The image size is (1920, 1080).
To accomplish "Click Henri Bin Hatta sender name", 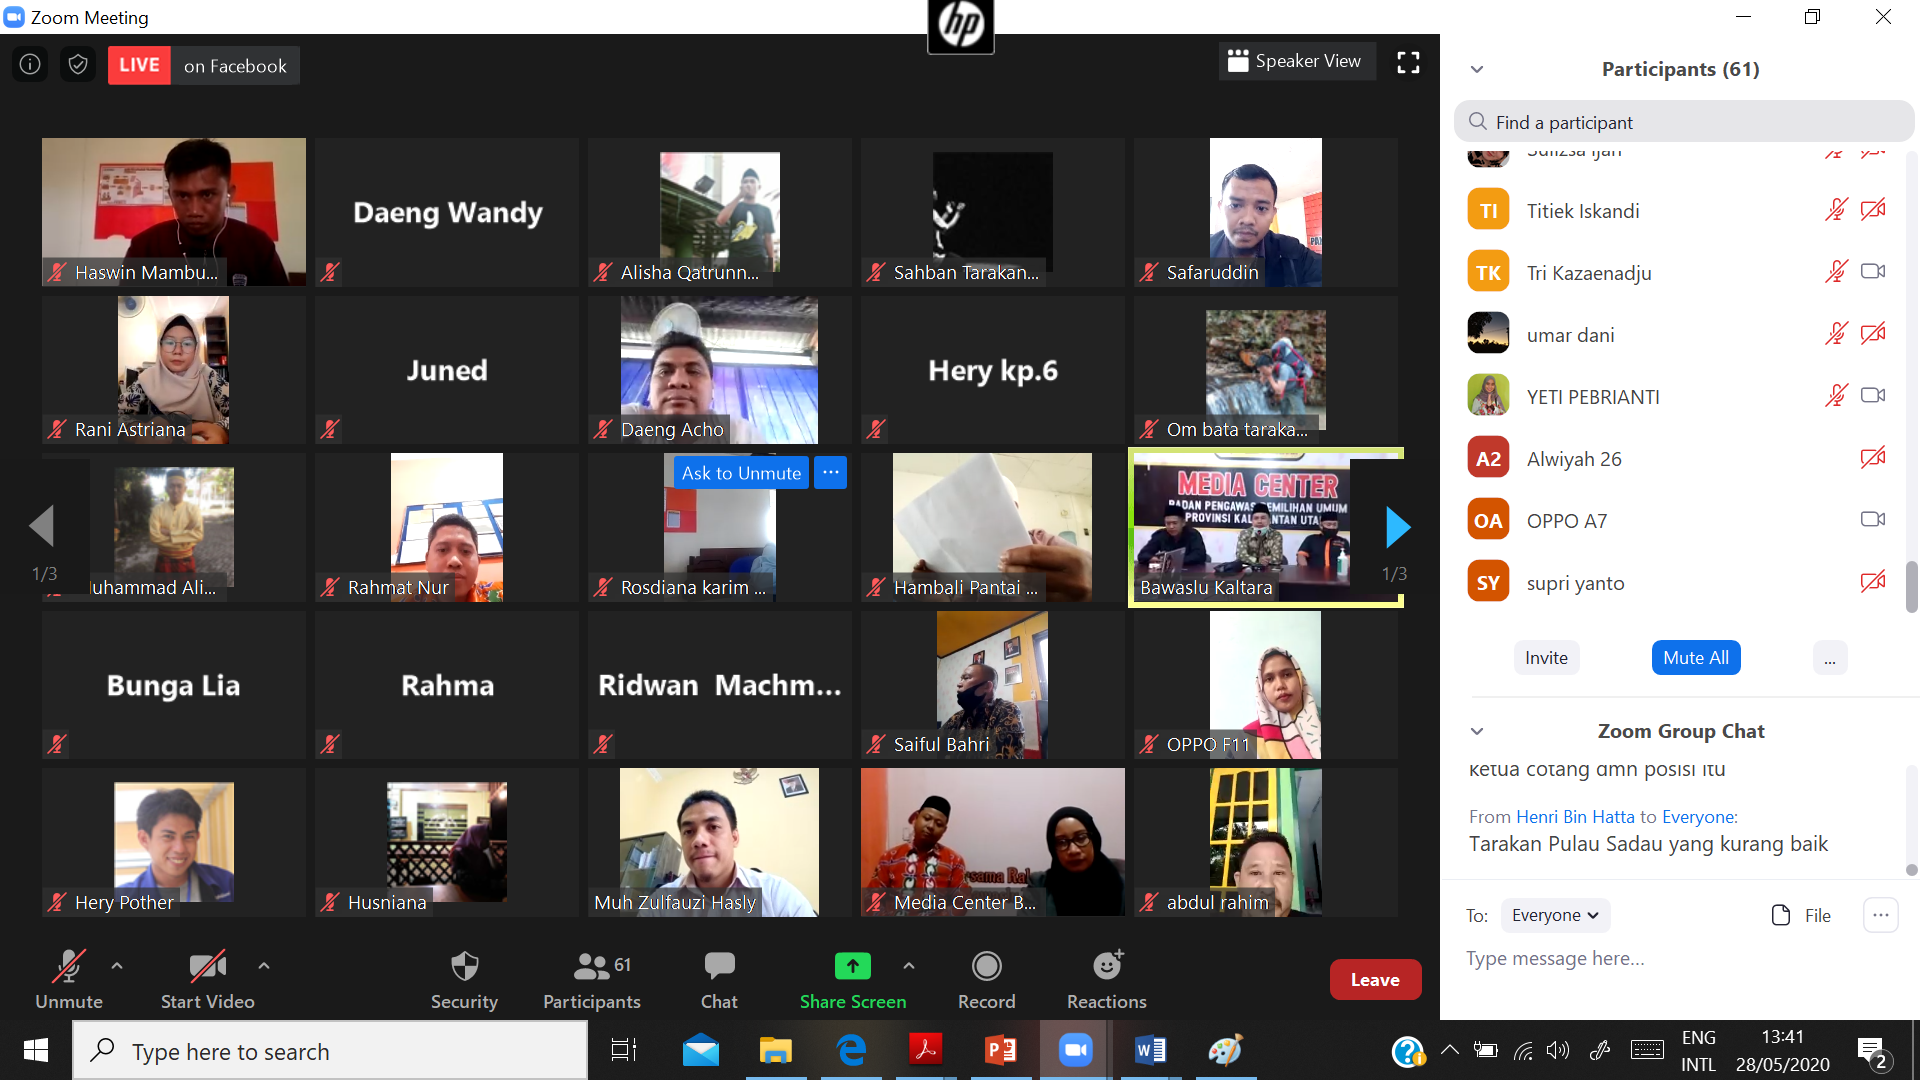I will (x=1575, y=817).
